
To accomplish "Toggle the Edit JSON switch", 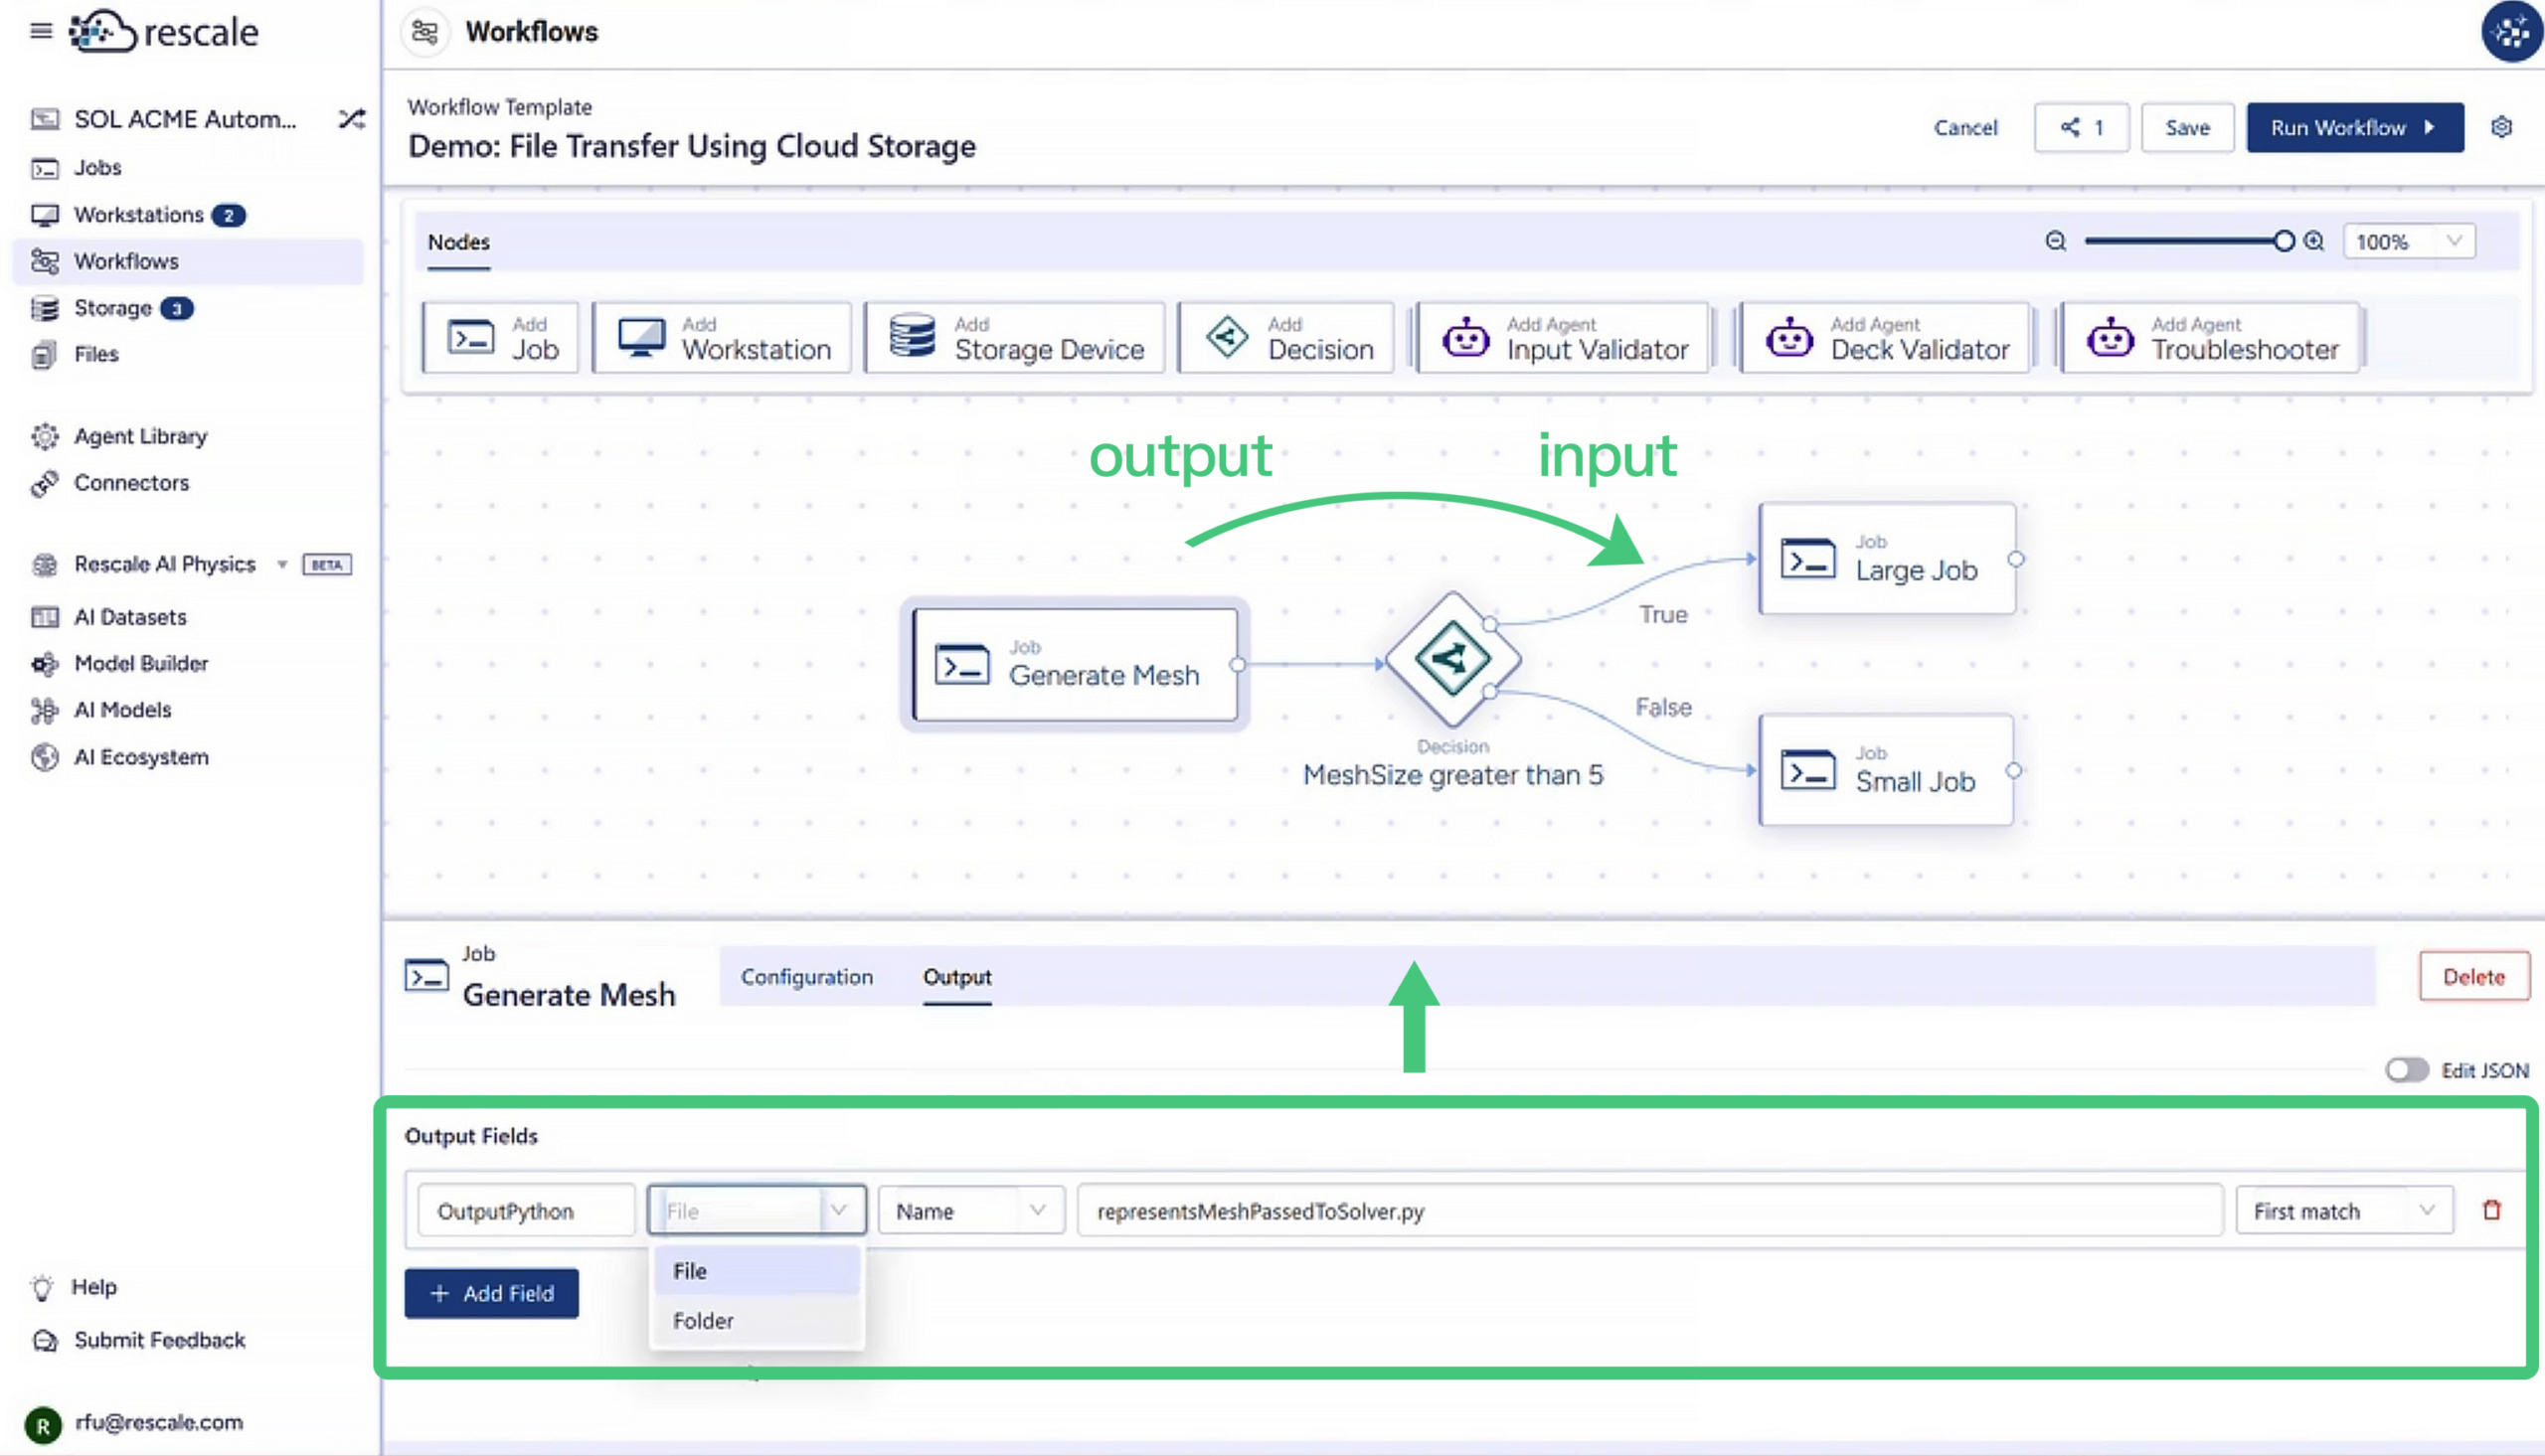I will coord(2406,1070).
